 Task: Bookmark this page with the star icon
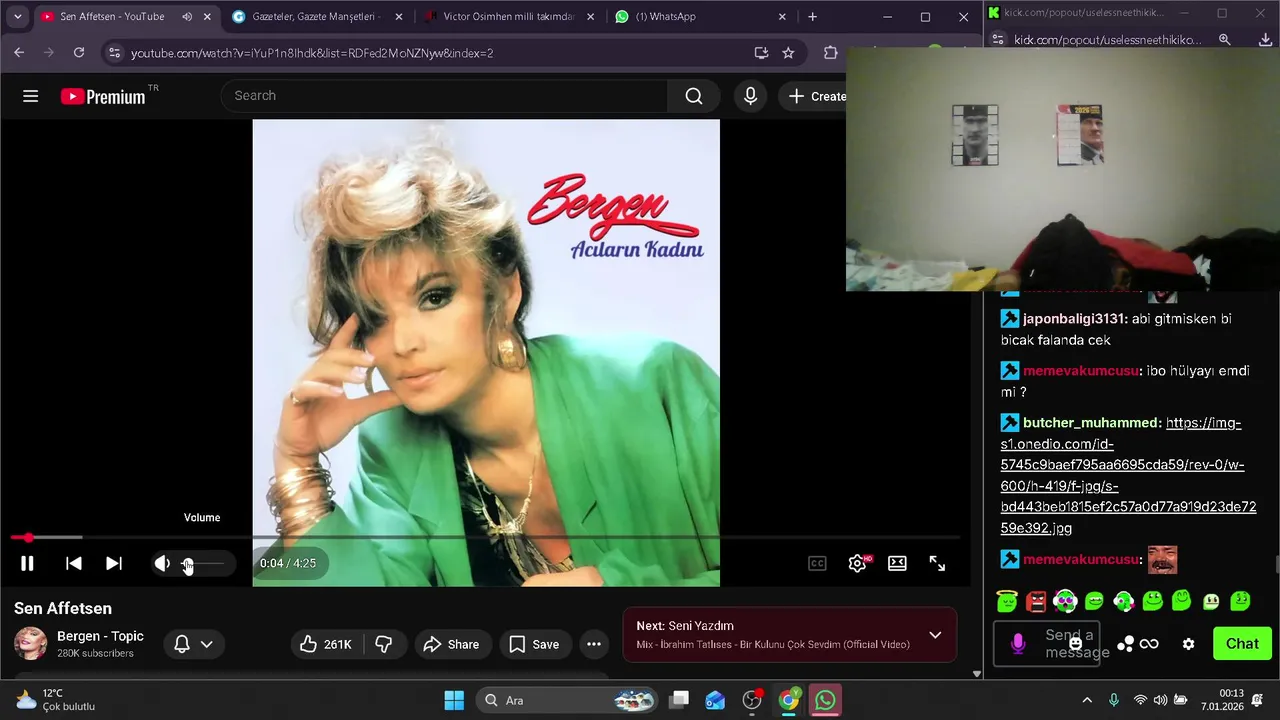click(x=788, y=53)
